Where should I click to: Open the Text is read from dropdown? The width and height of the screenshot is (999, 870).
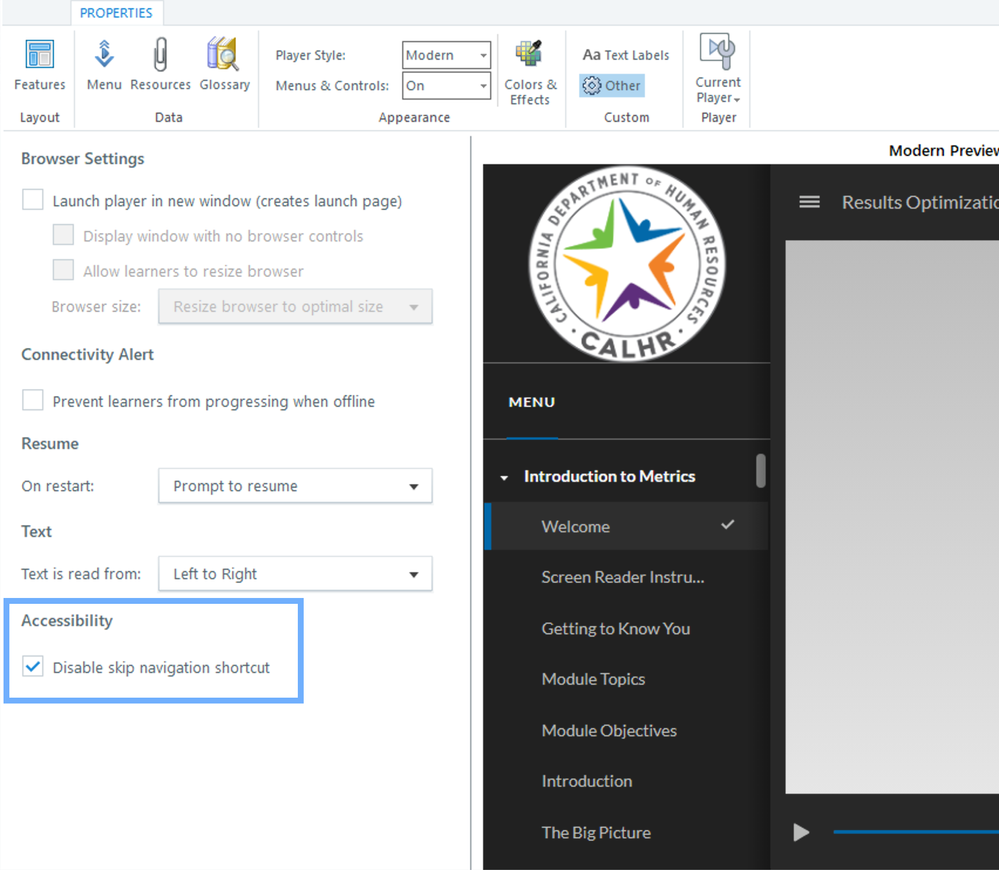pyautogui.click(x=295, y=574)
